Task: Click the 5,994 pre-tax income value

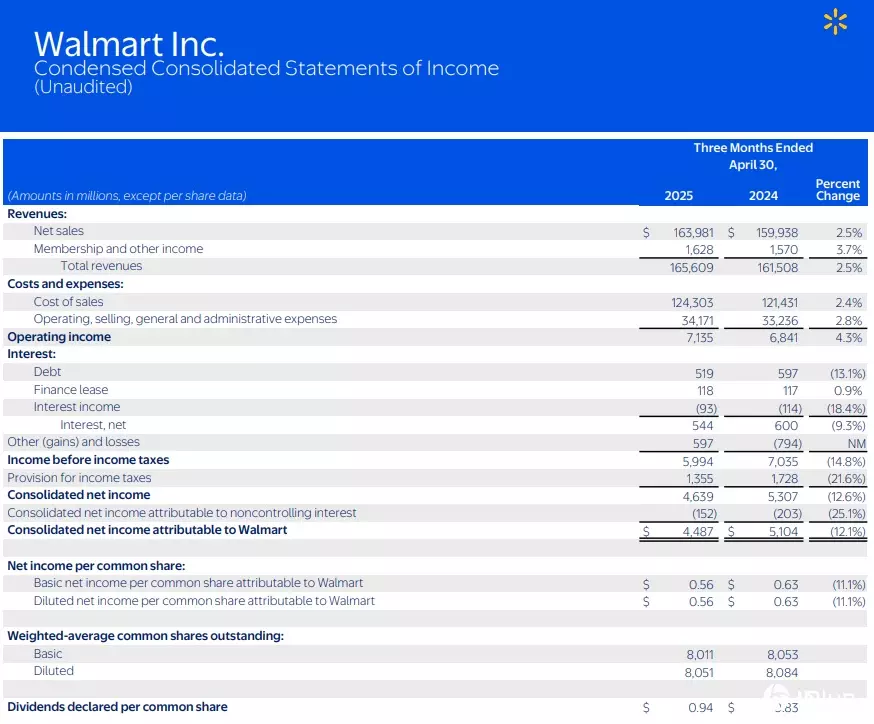Action: pyautogui.click(x=698, y=461)
